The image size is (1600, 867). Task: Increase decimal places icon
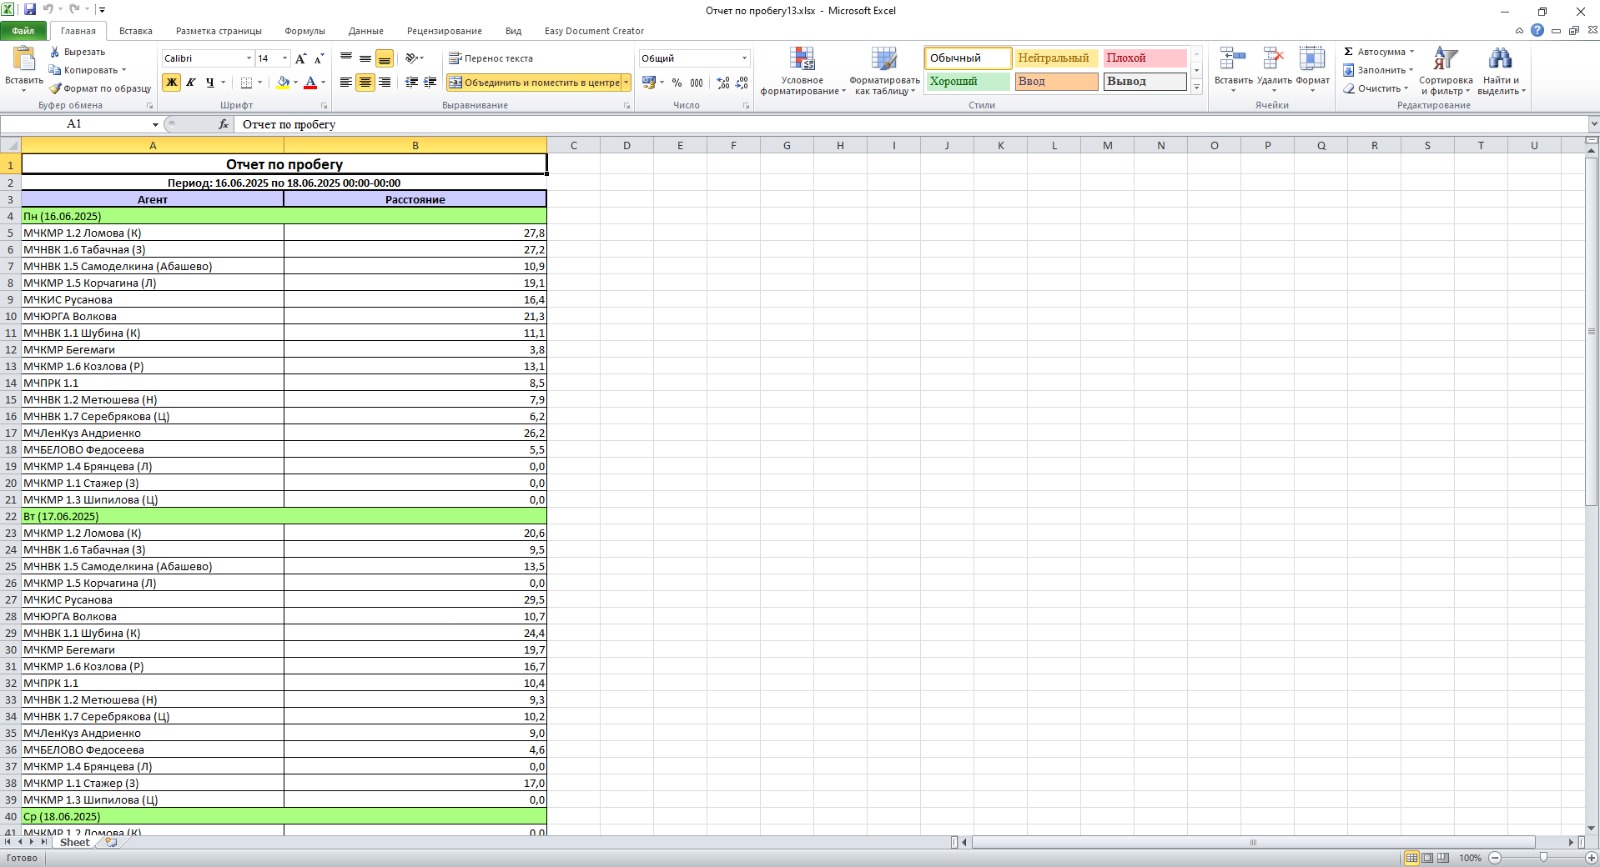pyautogui.click(x=723, y=83)
